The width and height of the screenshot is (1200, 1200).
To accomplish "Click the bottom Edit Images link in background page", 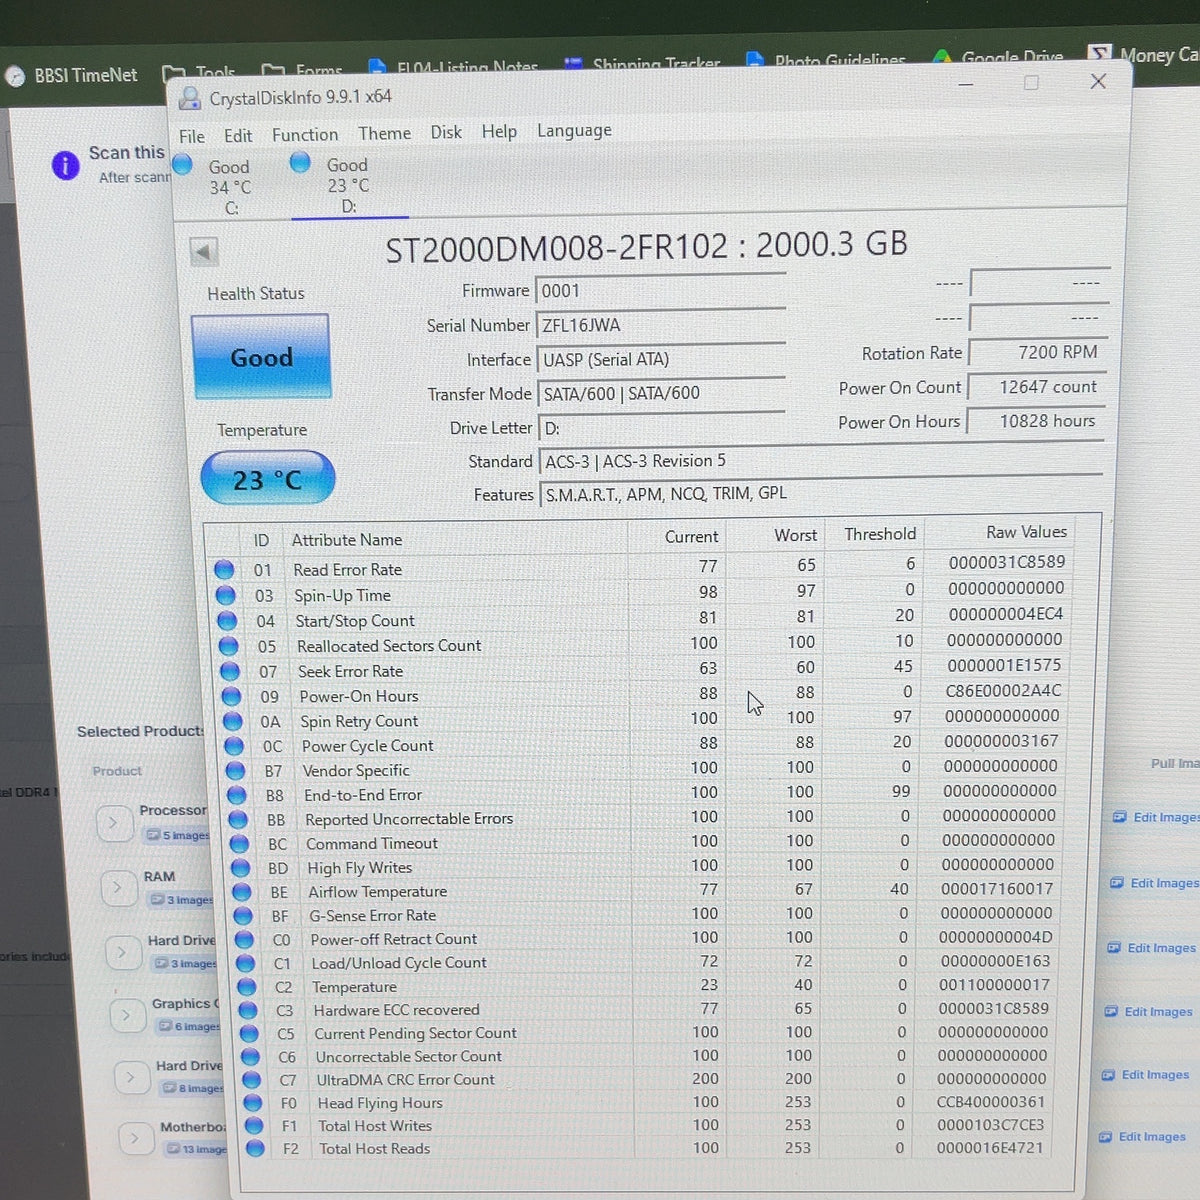I will tap(1142, 1136).
